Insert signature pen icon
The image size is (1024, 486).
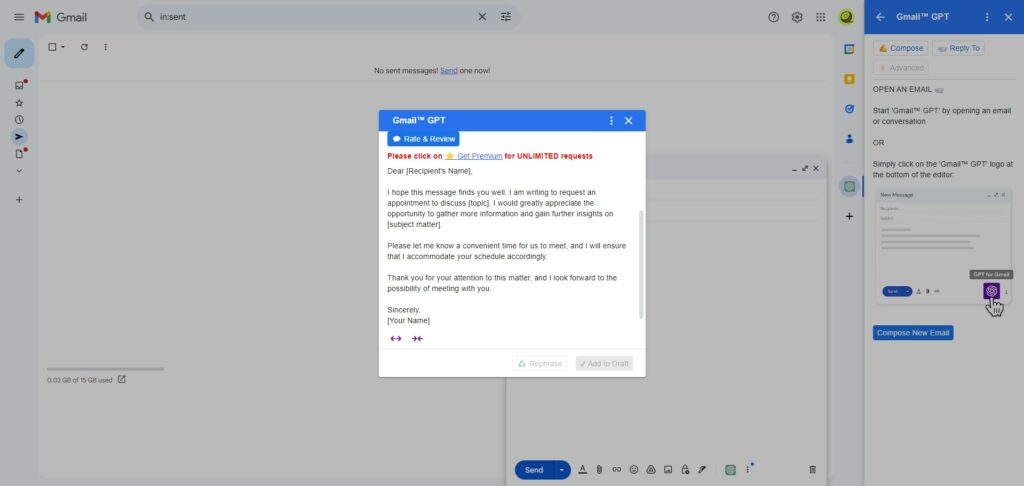702,470
